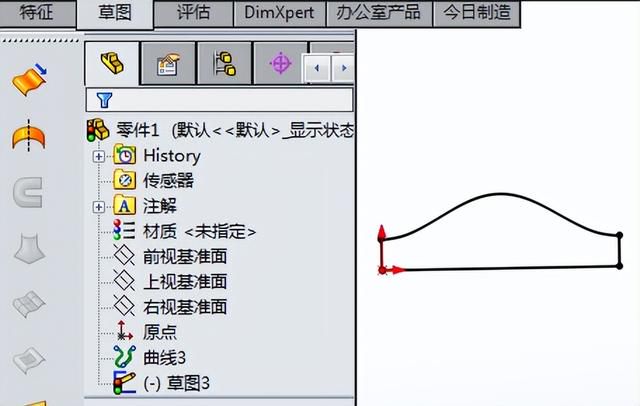
Task: Open the 今日制造 tab
Action: [x=477, y=13]
